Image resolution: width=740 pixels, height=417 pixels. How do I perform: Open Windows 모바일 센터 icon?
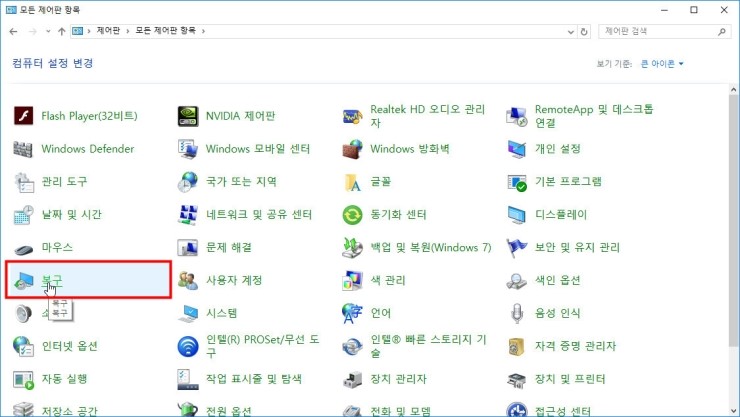(188, 149)
